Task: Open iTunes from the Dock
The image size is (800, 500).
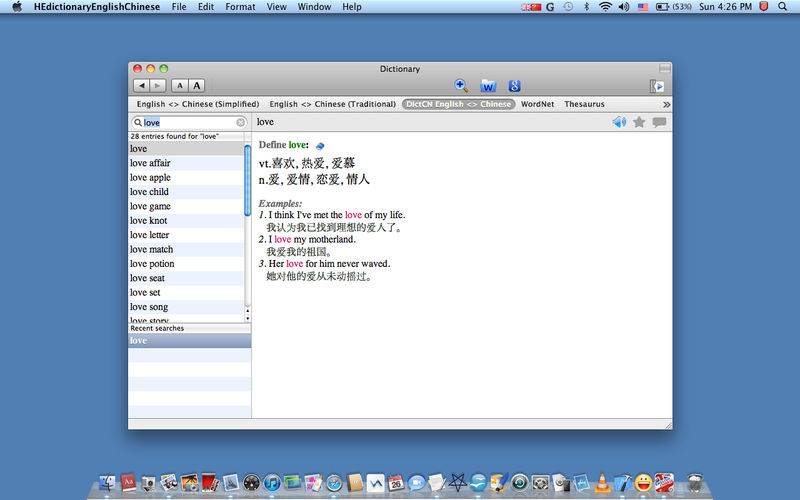Action: tap(272, 482)
